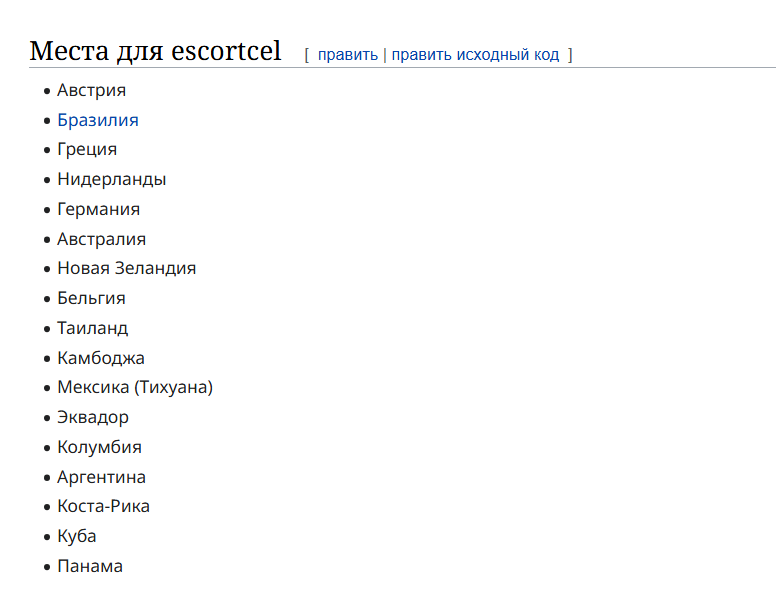Click the Колумбия list entry

[x=99, y=447]
